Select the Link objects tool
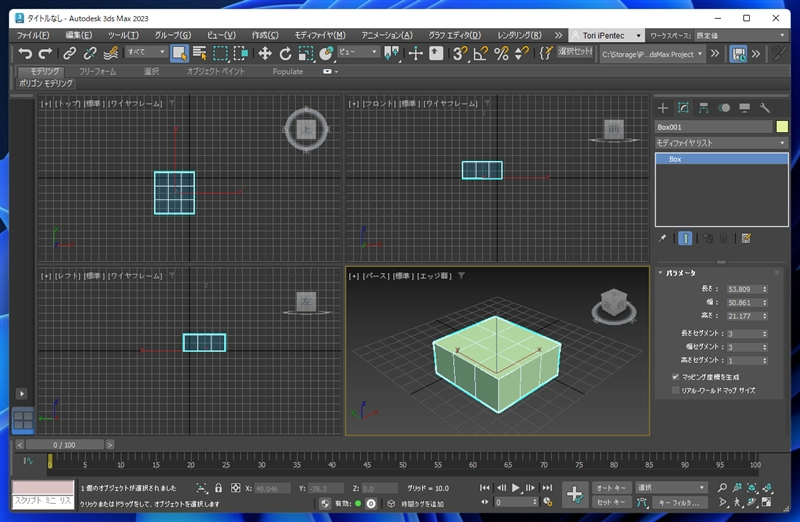 69,53
